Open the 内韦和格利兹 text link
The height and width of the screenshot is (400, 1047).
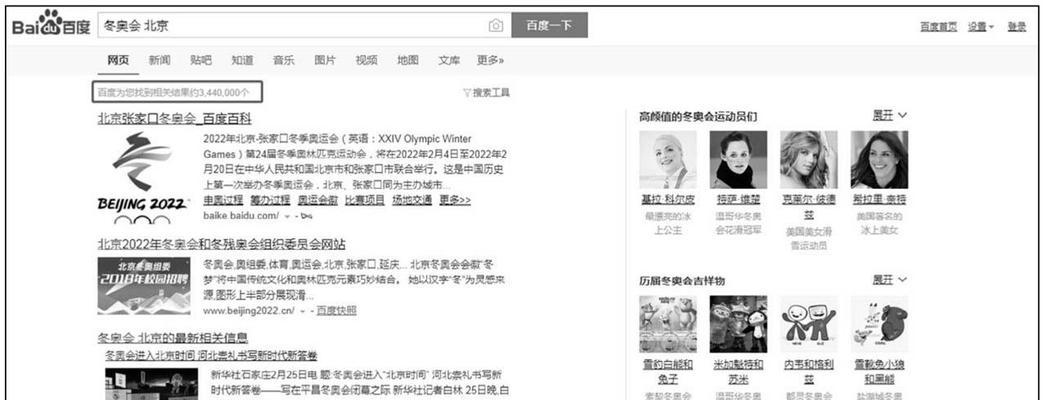(809, 372)
